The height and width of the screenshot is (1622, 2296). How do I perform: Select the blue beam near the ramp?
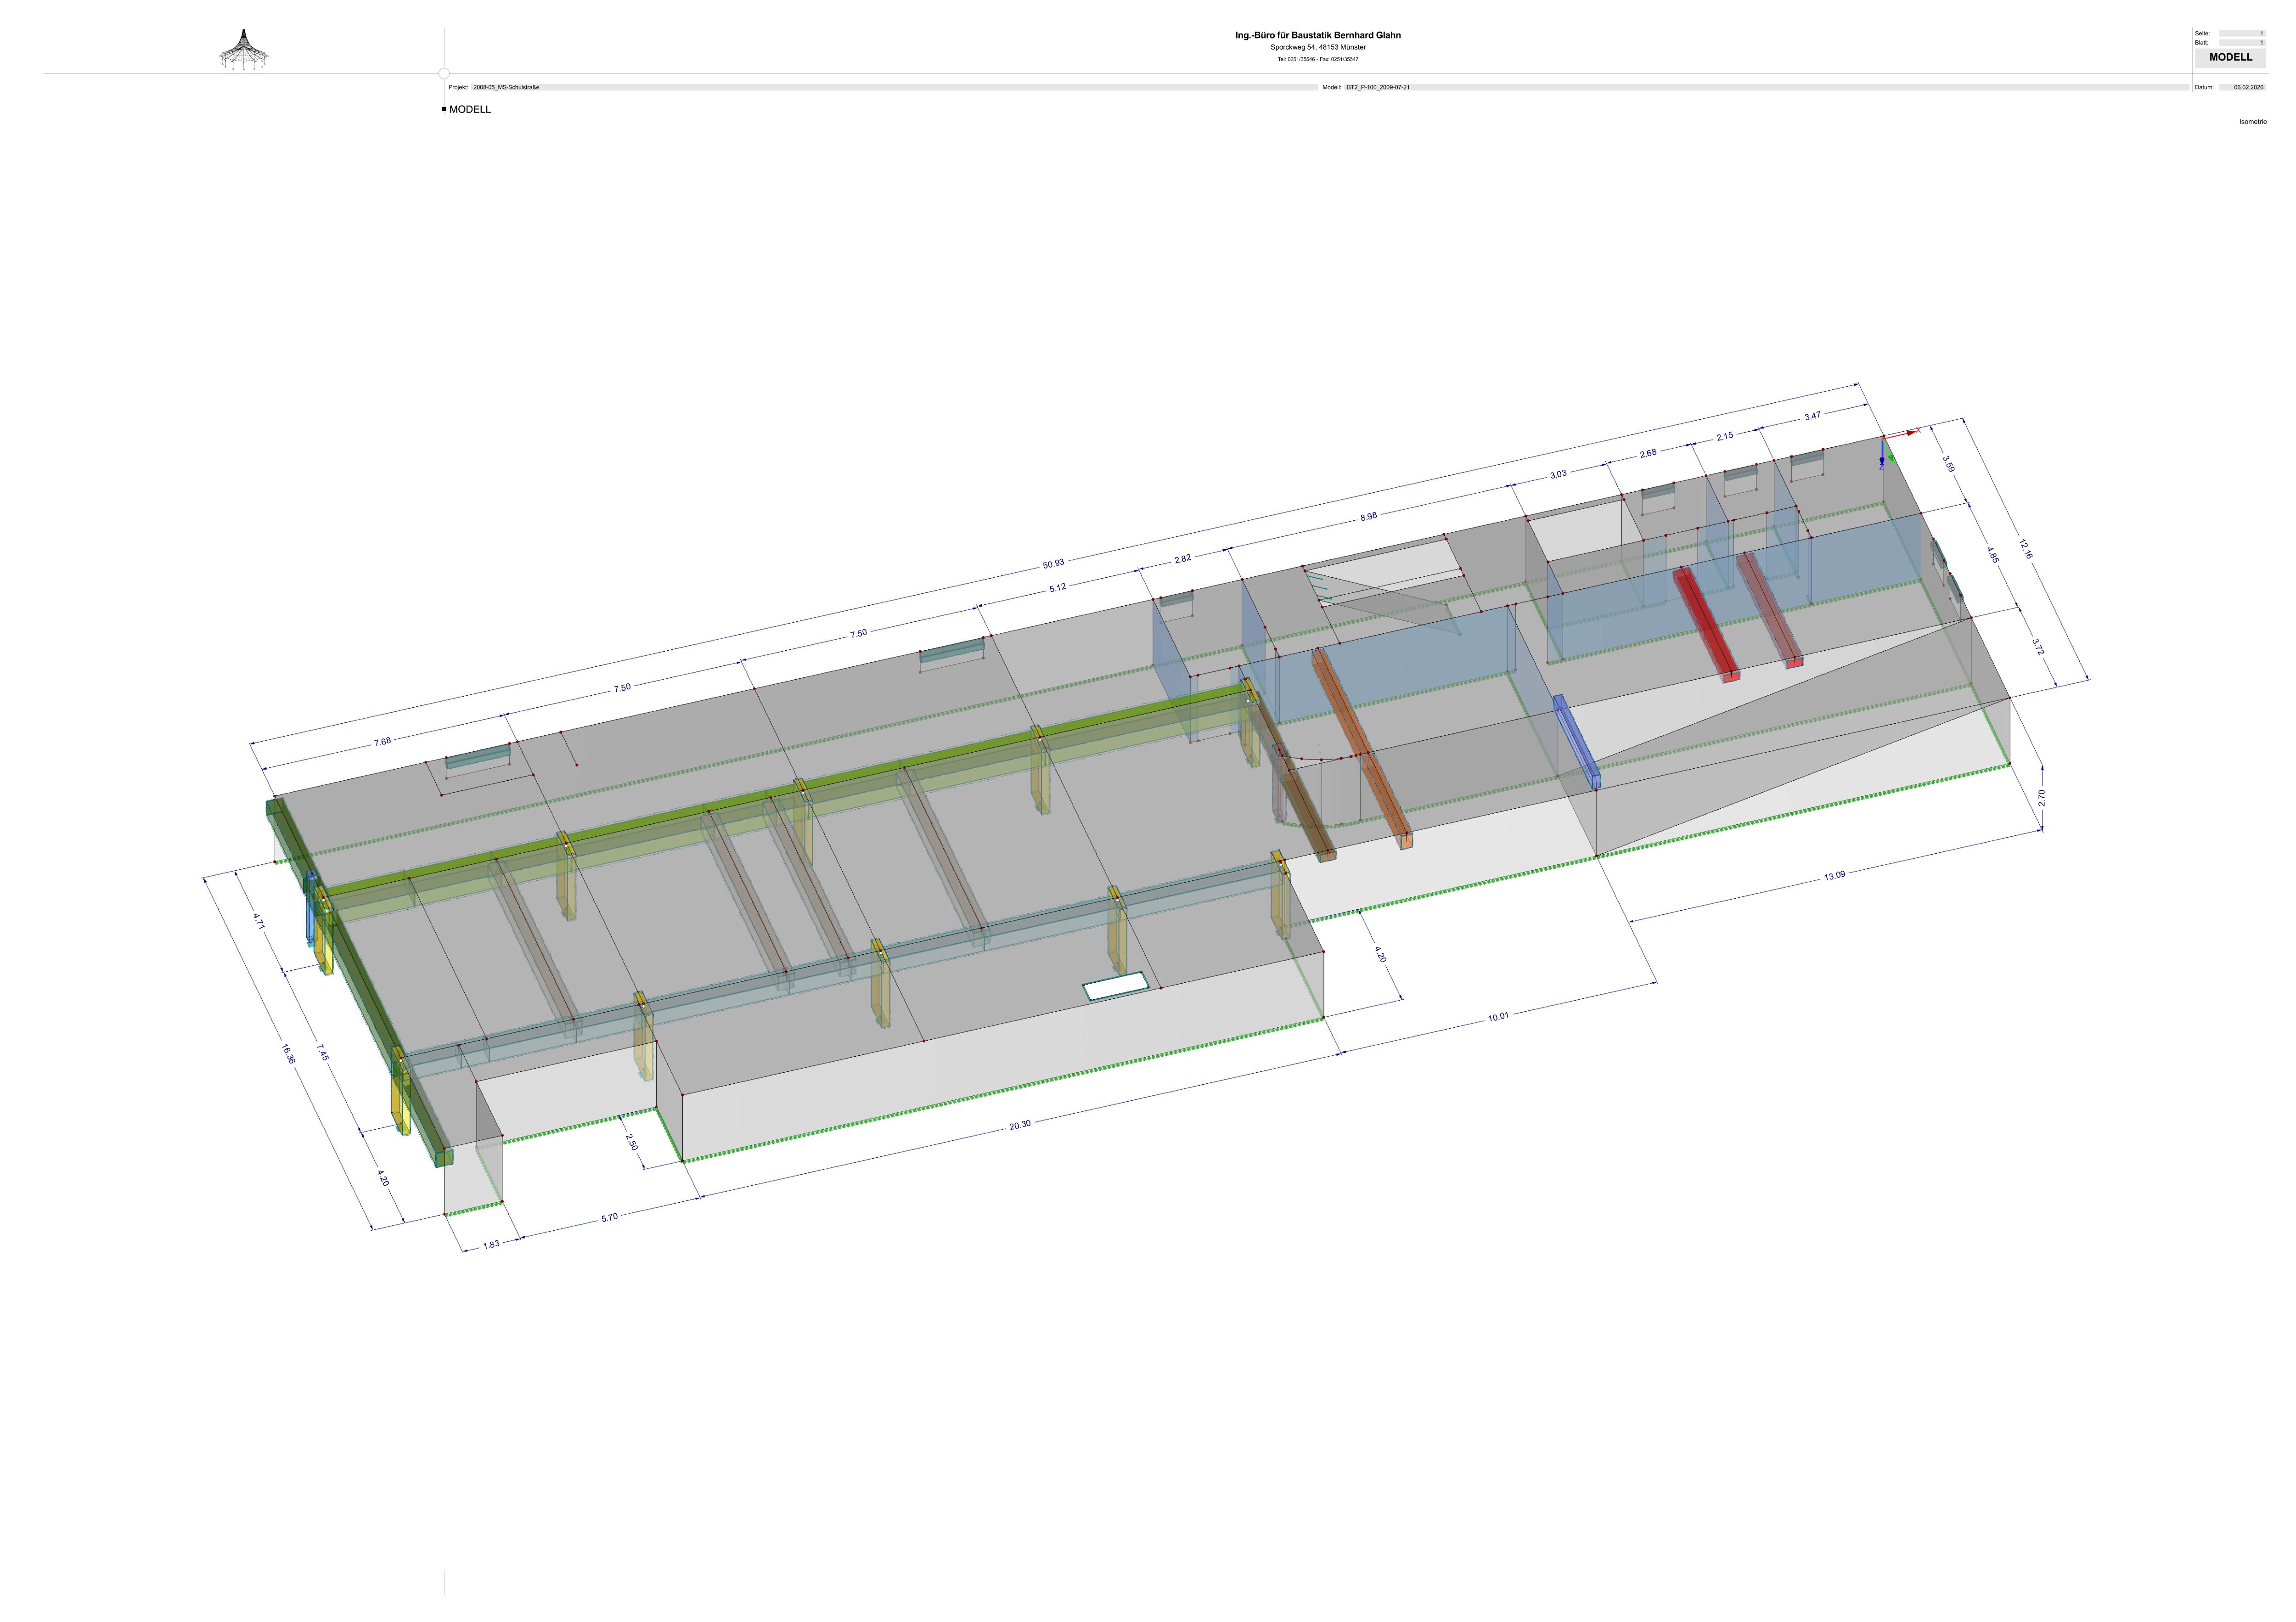1576,742
